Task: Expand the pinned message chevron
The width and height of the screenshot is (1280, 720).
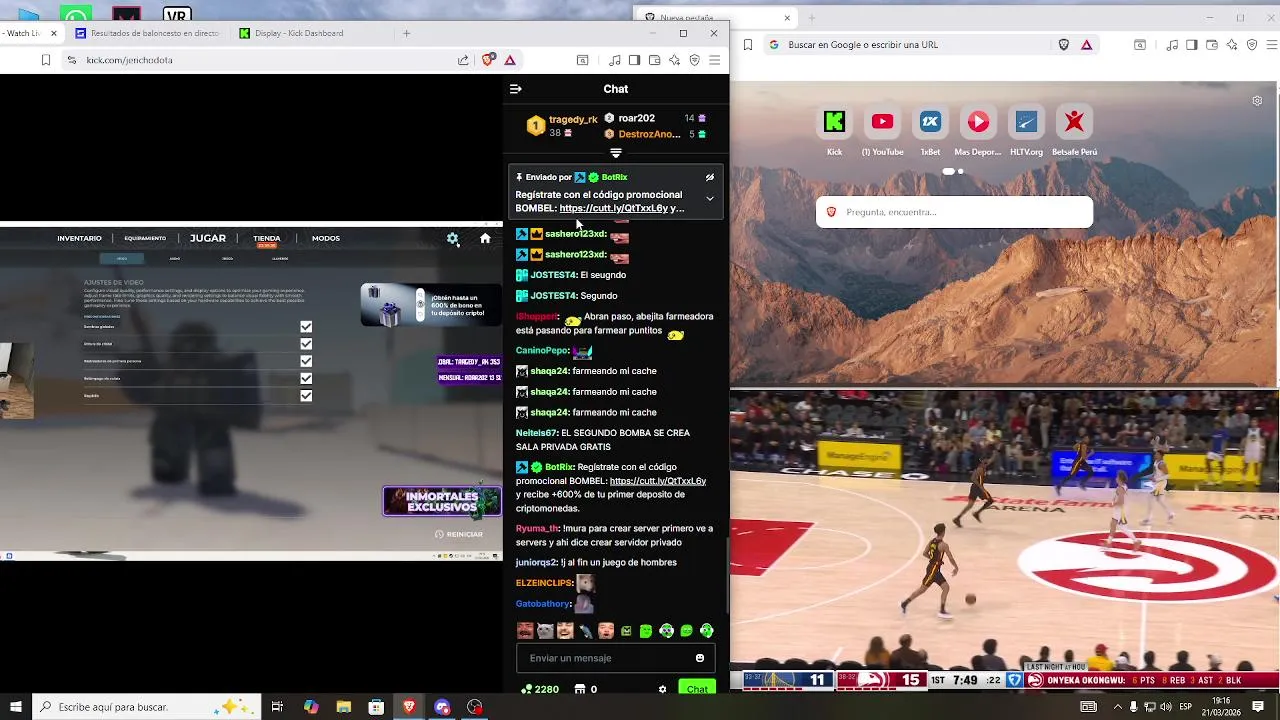Action: point(710,198)
